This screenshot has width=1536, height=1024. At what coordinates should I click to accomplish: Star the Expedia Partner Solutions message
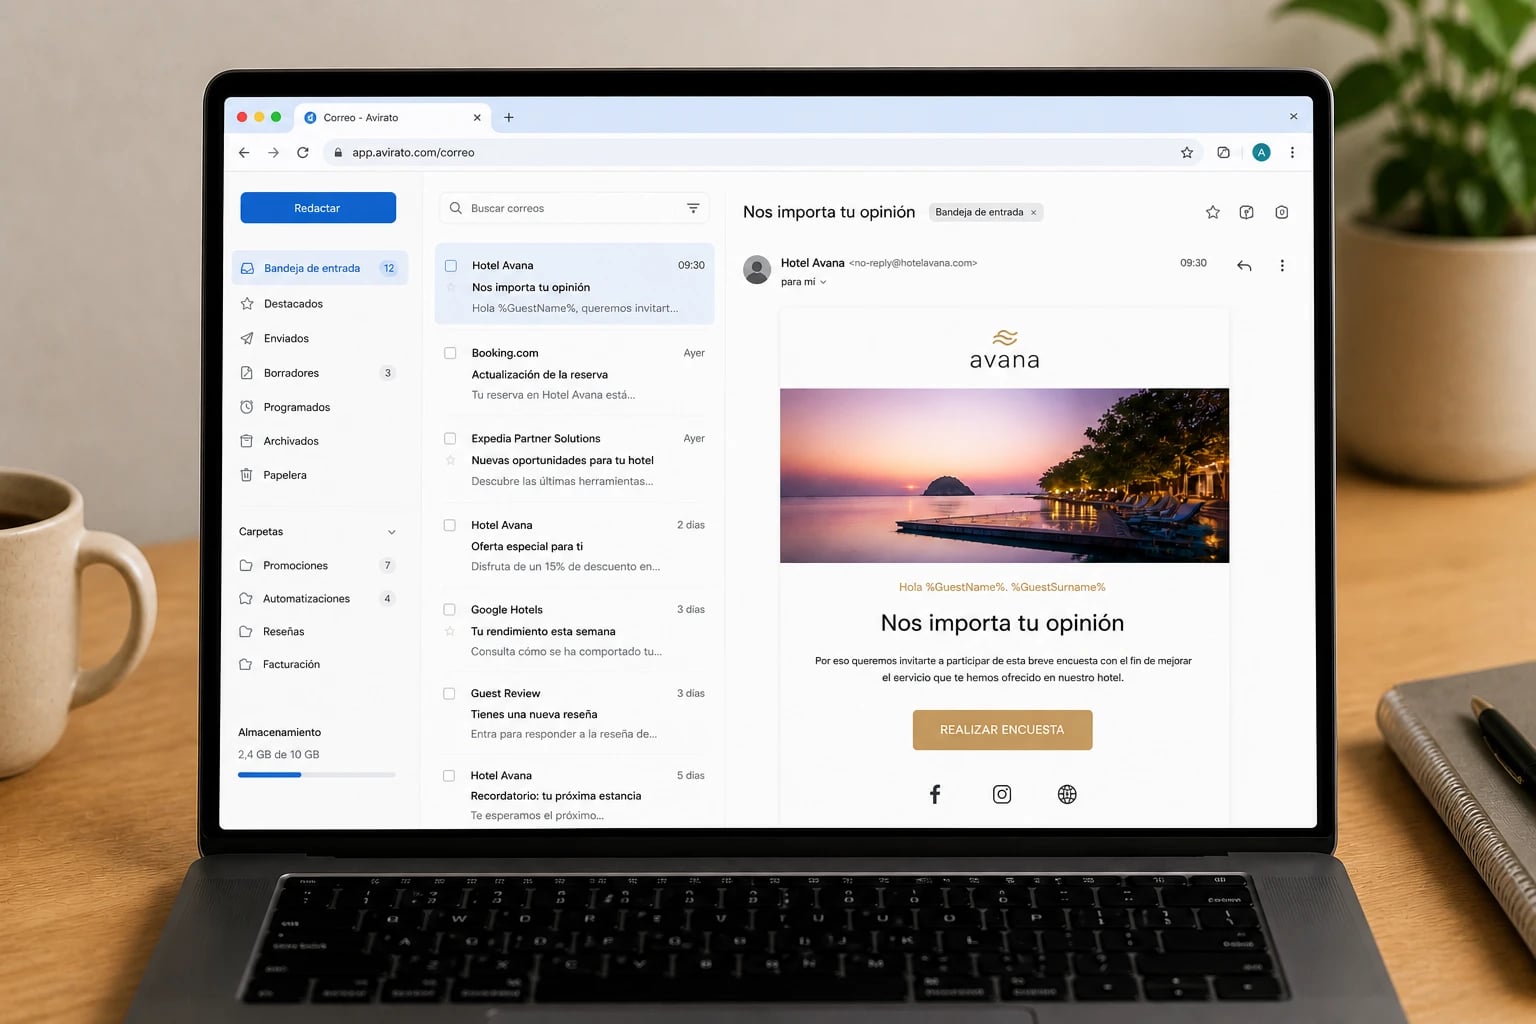(450, 460)
